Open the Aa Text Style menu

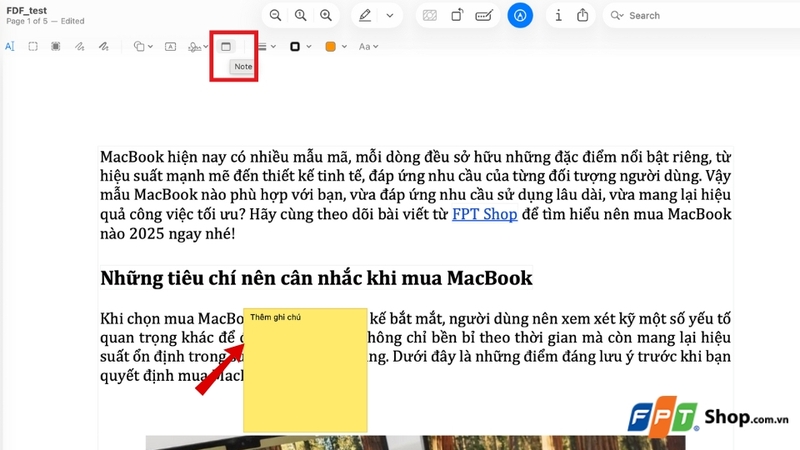pyautogui.click(x=368, y=46)
